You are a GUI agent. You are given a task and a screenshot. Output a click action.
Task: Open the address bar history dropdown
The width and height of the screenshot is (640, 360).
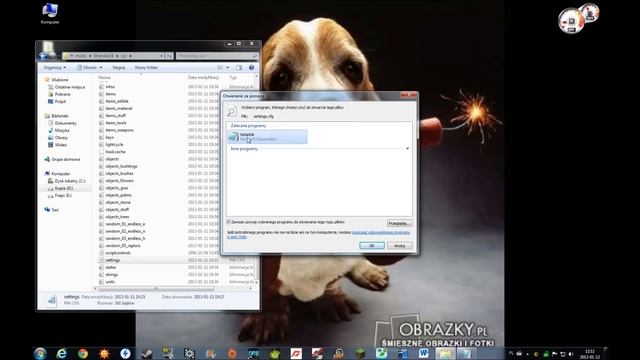[x=162, y=56]
